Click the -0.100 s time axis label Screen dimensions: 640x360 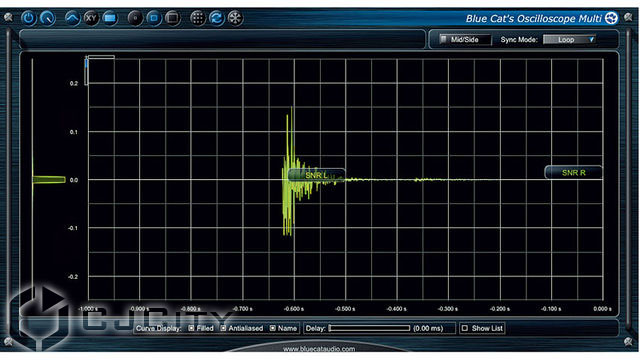(551, 309)
